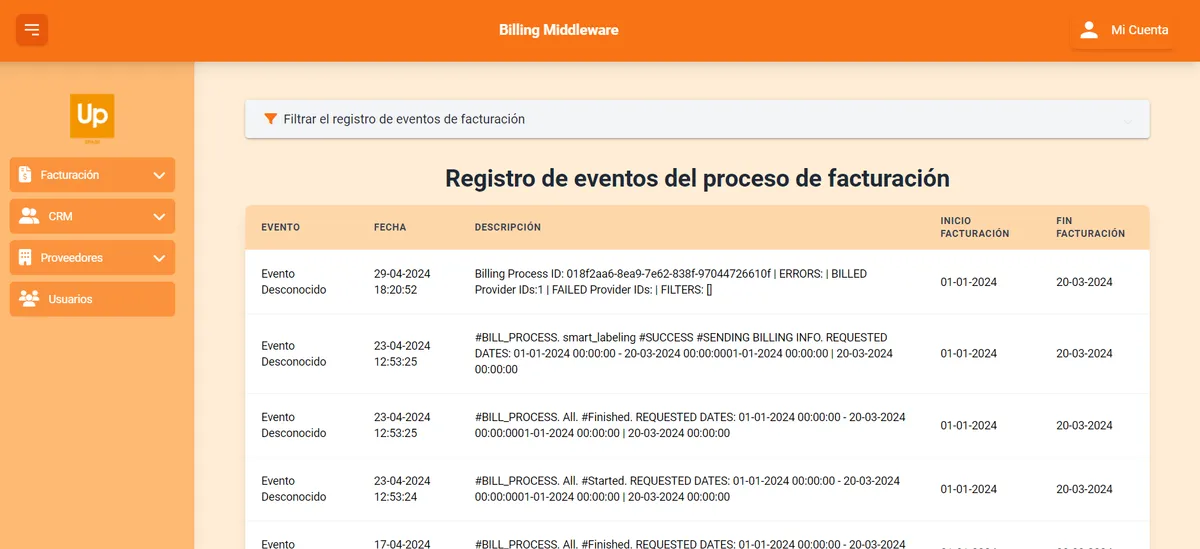Select the date 23-04-2024 12:53:24
1200x549 pixels.
coord(402,489)
